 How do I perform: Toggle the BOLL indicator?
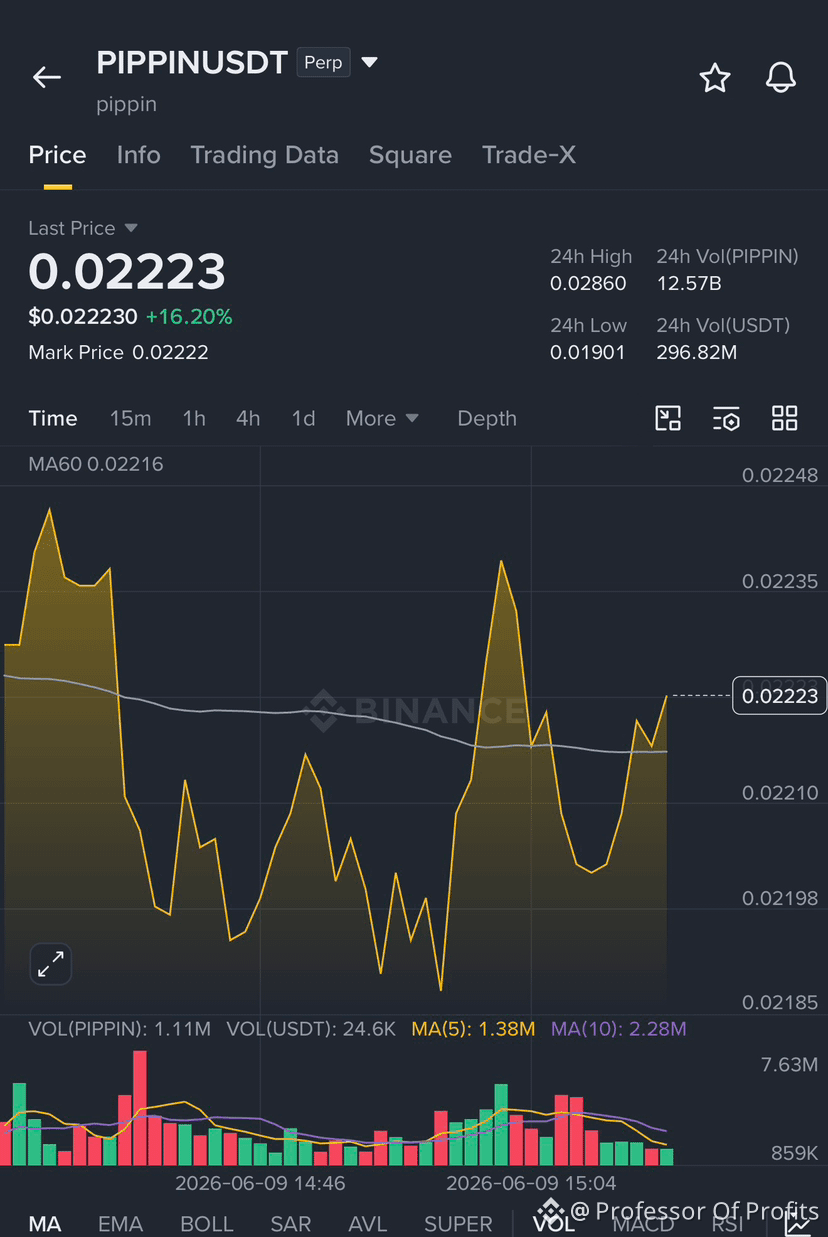point(207,1224)
